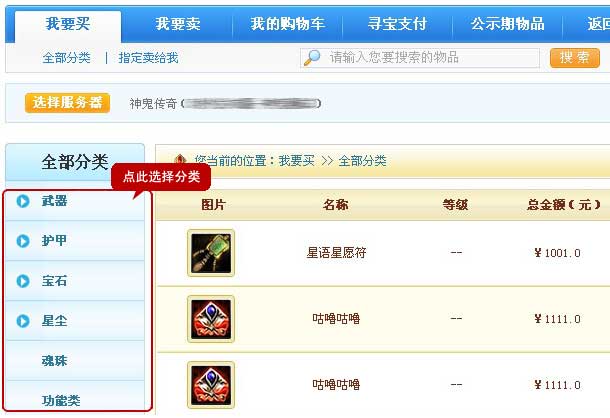Open the second 咕噜咕噜 item image

tap(211, 385)
